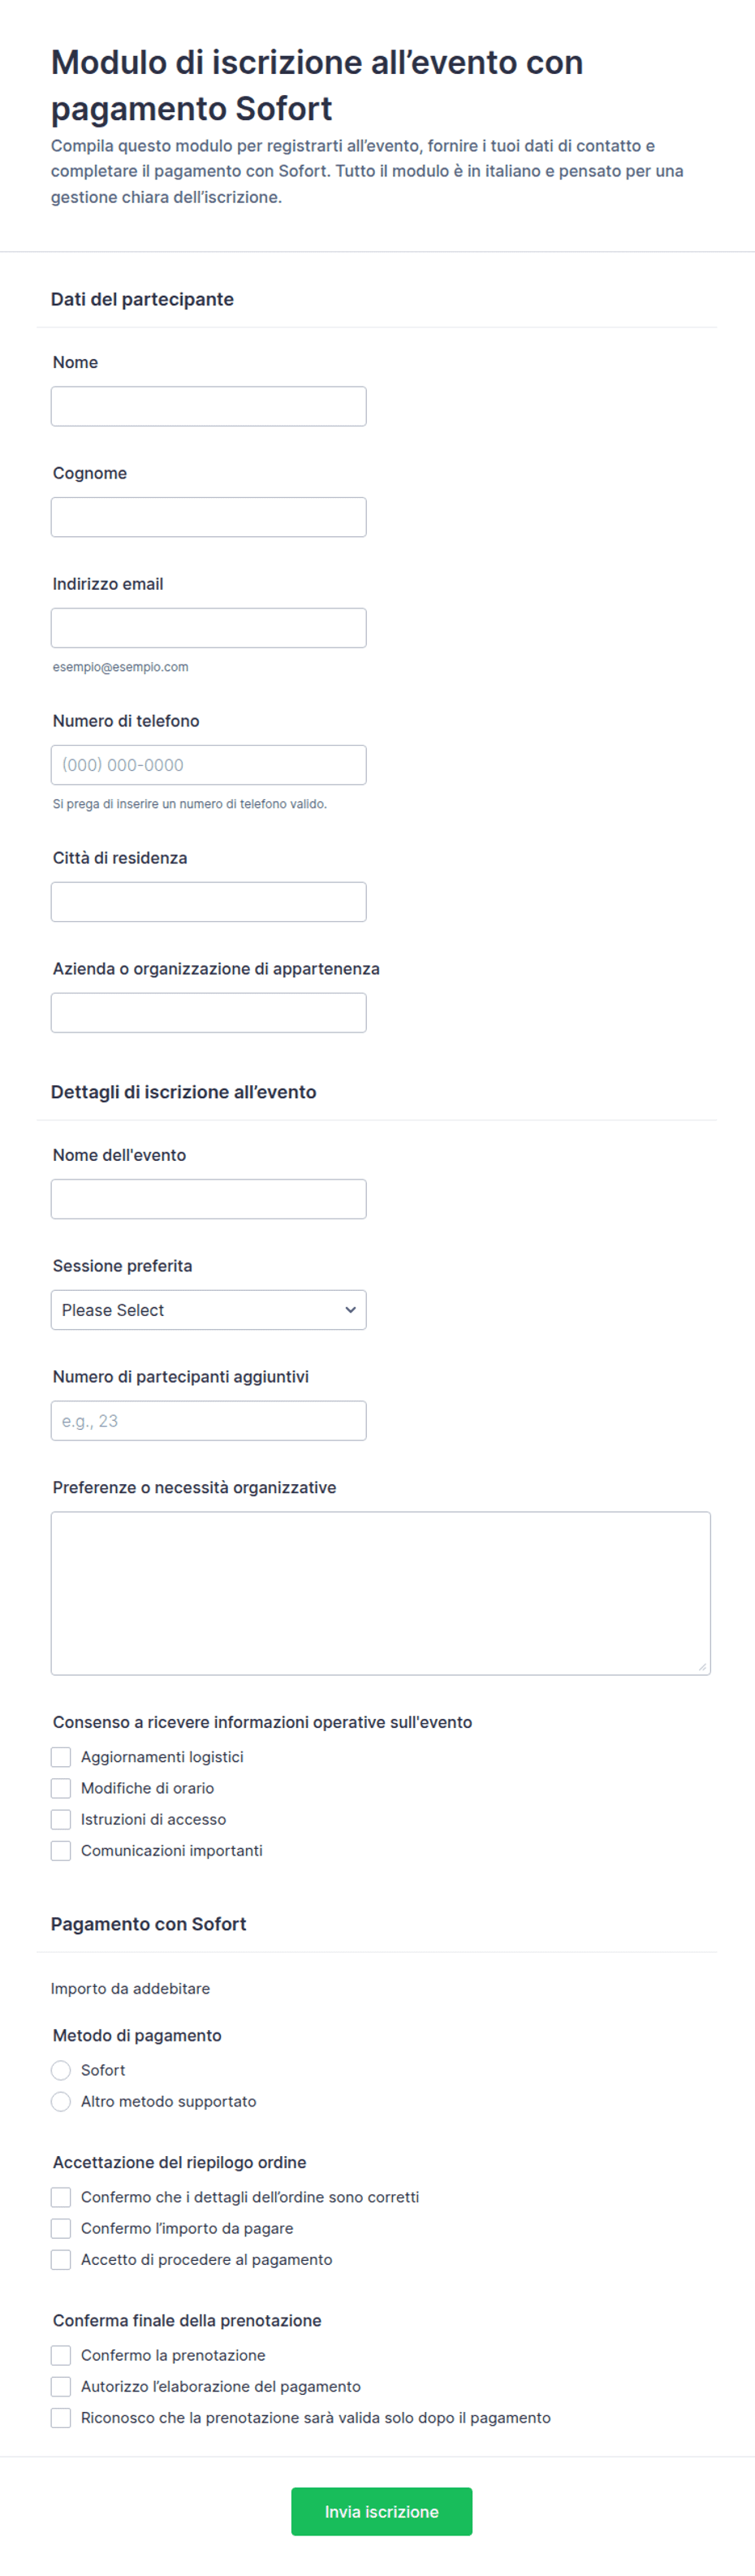Focus the Cognome input field

(208, 517)
